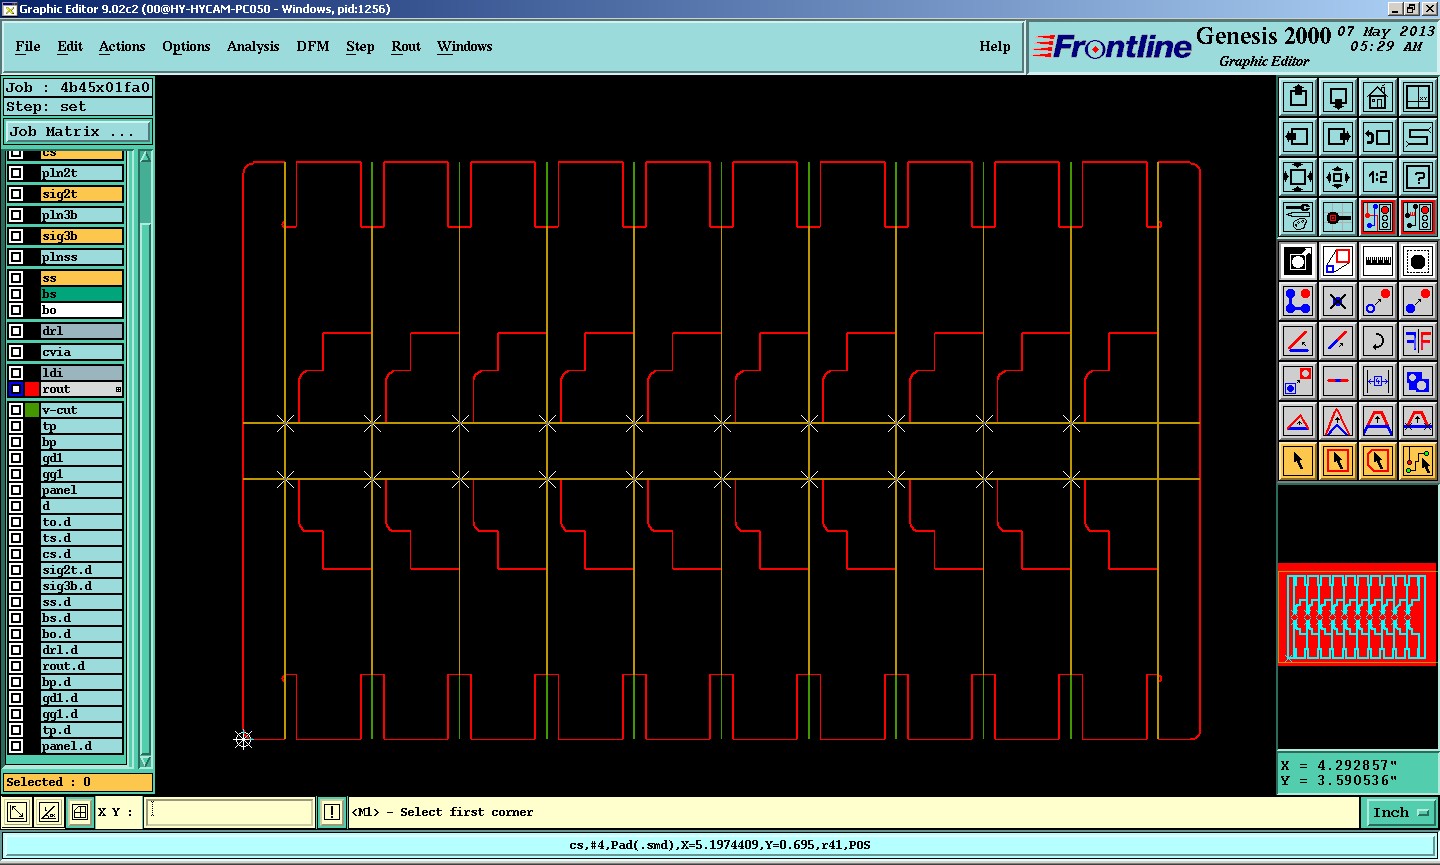Toggle the sig2t layer checkbox
Screen dimensions: 1440x865
pyautogui.click(x=16, y=194)
